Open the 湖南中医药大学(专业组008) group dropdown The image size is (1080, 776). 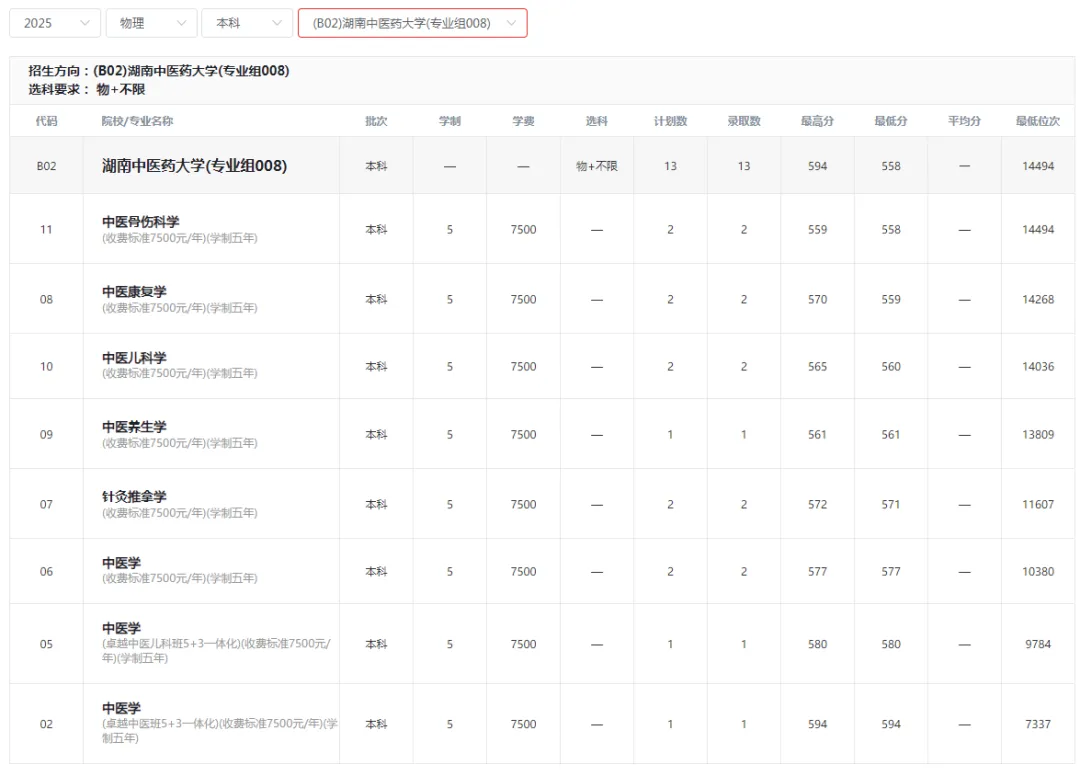(413, 23)
